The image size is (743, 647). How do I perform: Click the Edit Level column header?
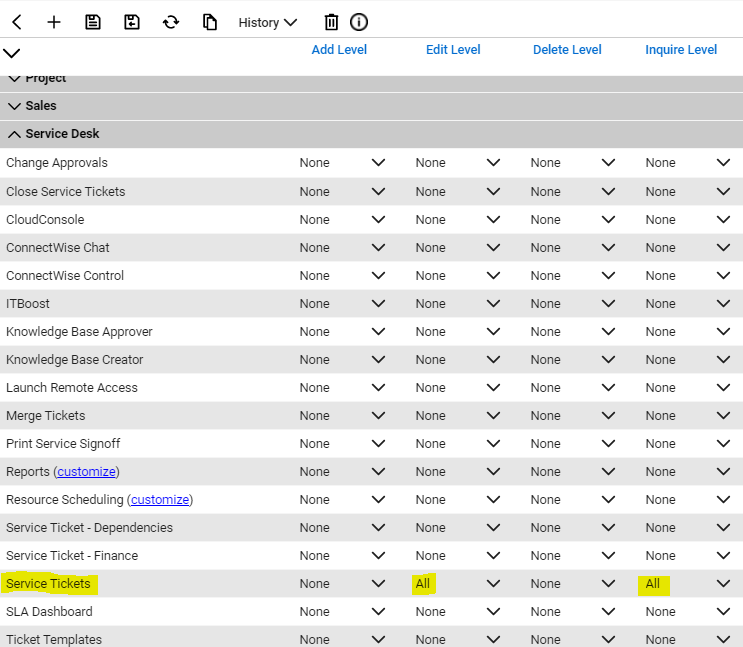(x=453, y=50)
